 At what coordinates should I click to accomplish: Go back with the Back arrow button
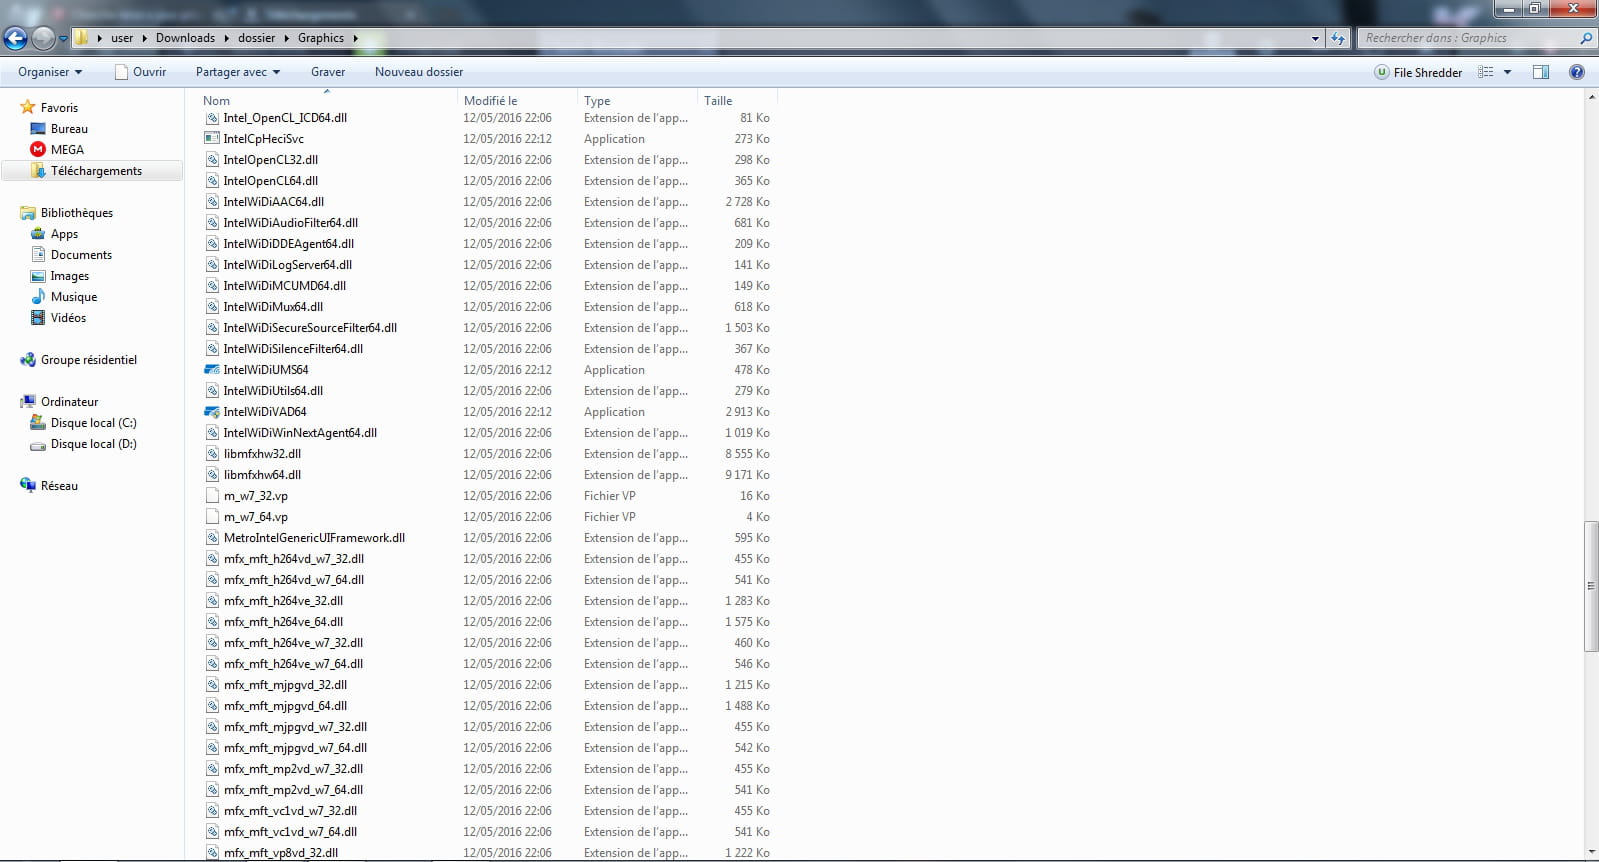point(15,38)
